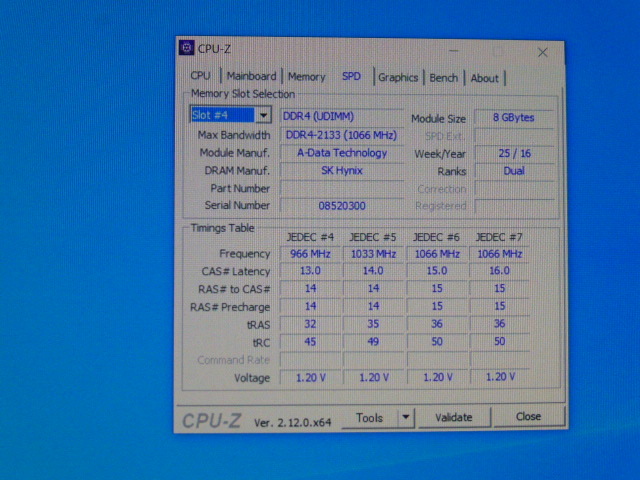Click the 25 / 16 Week/Year value
The image size is (640, 480).
[x=513, y=153]
